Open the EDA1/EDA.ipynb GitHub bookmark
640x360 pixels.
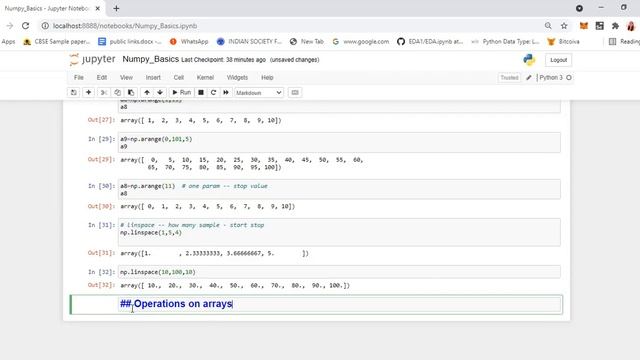pos(430,42)
